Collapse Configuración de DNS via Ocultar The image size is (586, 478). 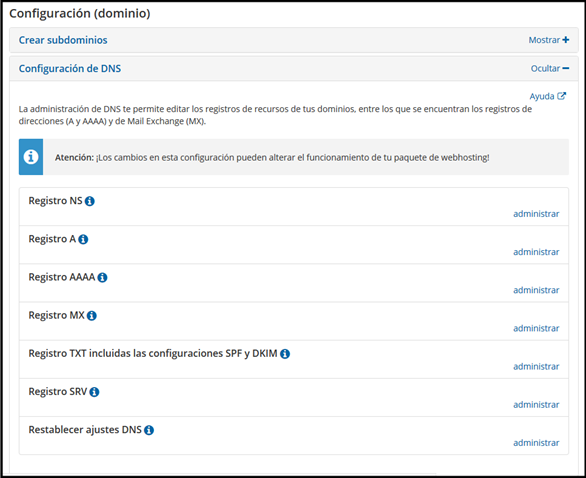(x=550, y=68)
